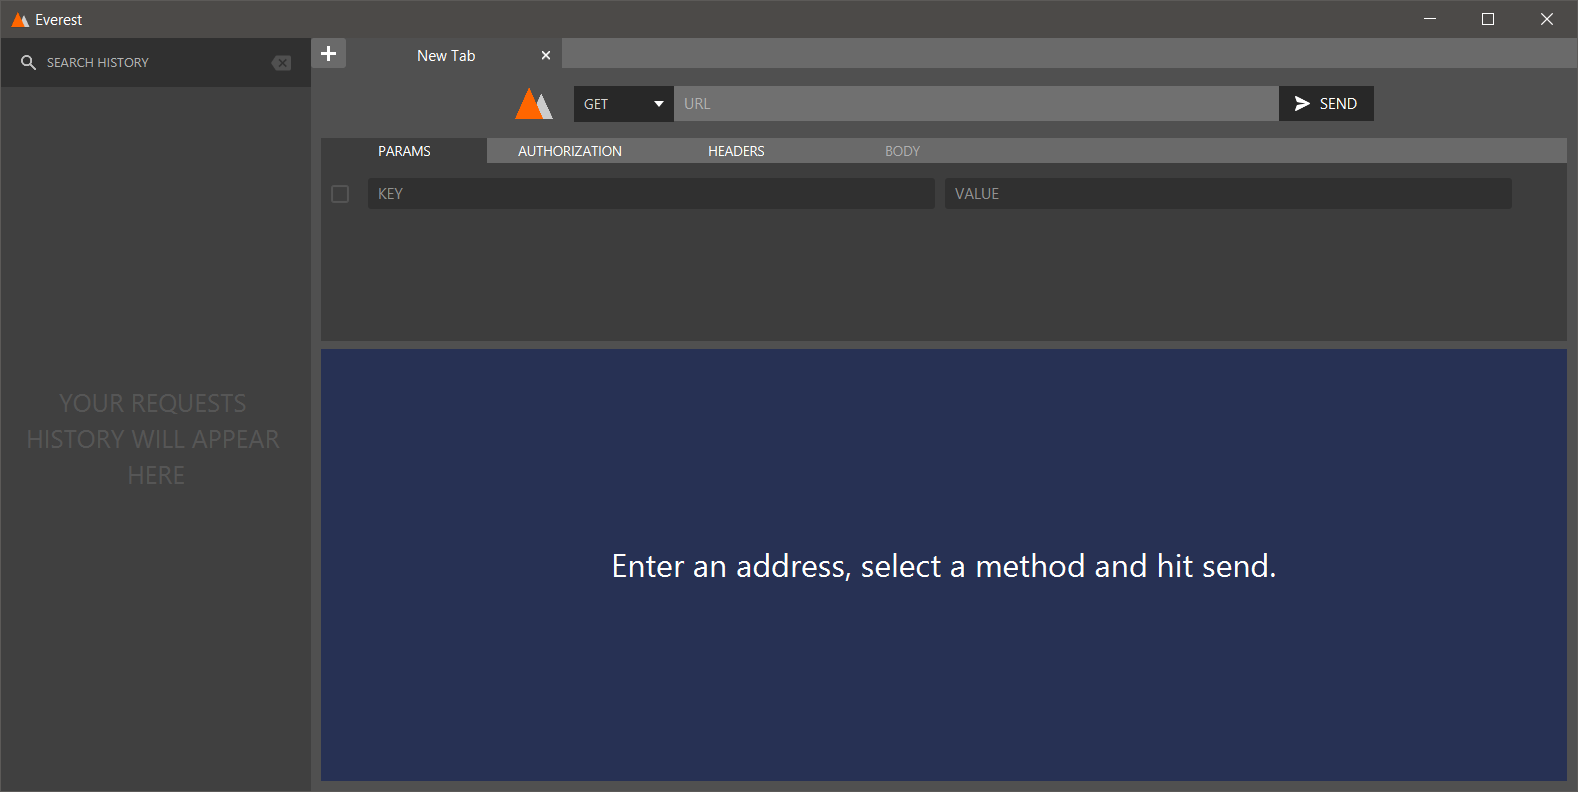Click into the VALUE parameter field
Viewport: 1578px width, 792px height.
tap(1227, 194)
